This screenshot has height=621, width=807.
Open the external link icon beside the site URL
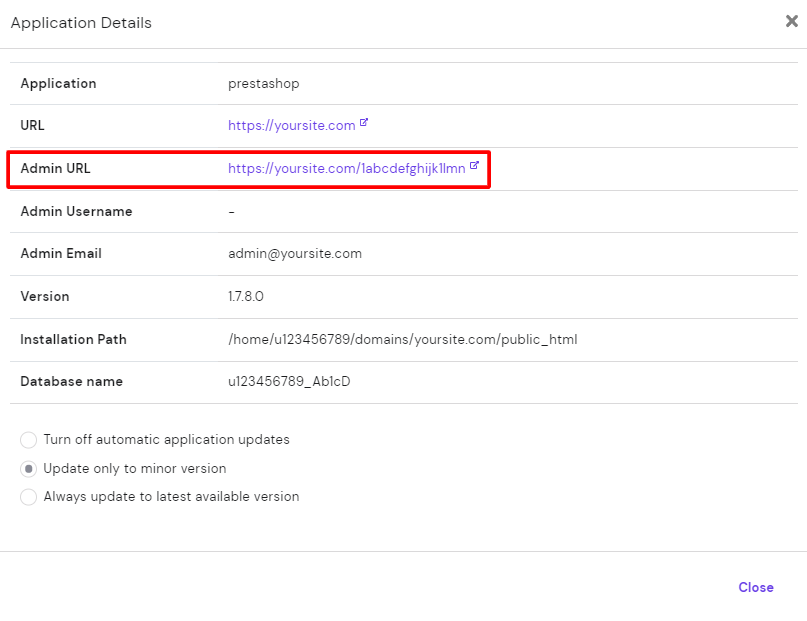pyautogui.click(x=365, y=122)
